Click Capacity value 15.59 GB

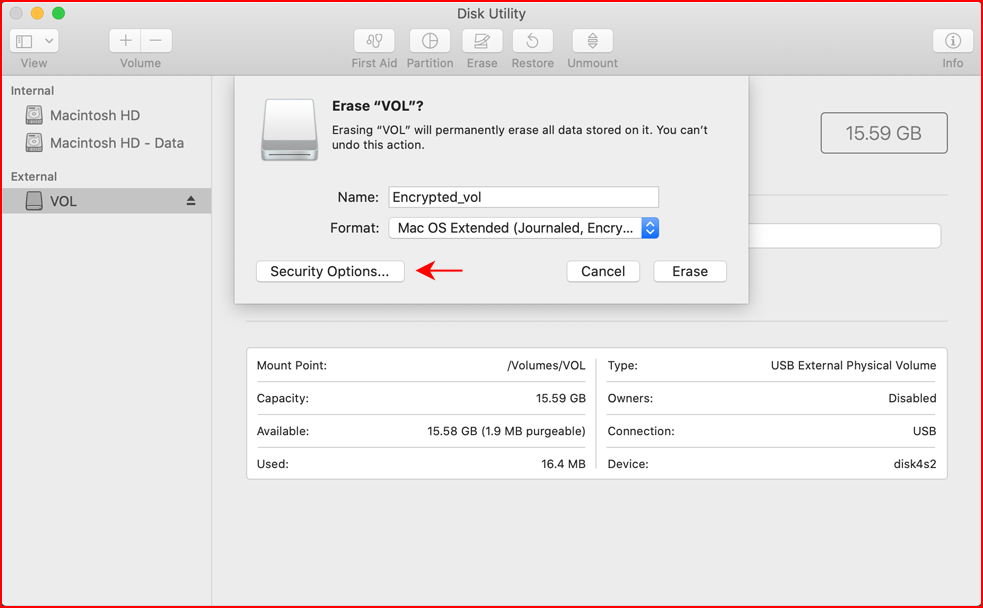560,398
